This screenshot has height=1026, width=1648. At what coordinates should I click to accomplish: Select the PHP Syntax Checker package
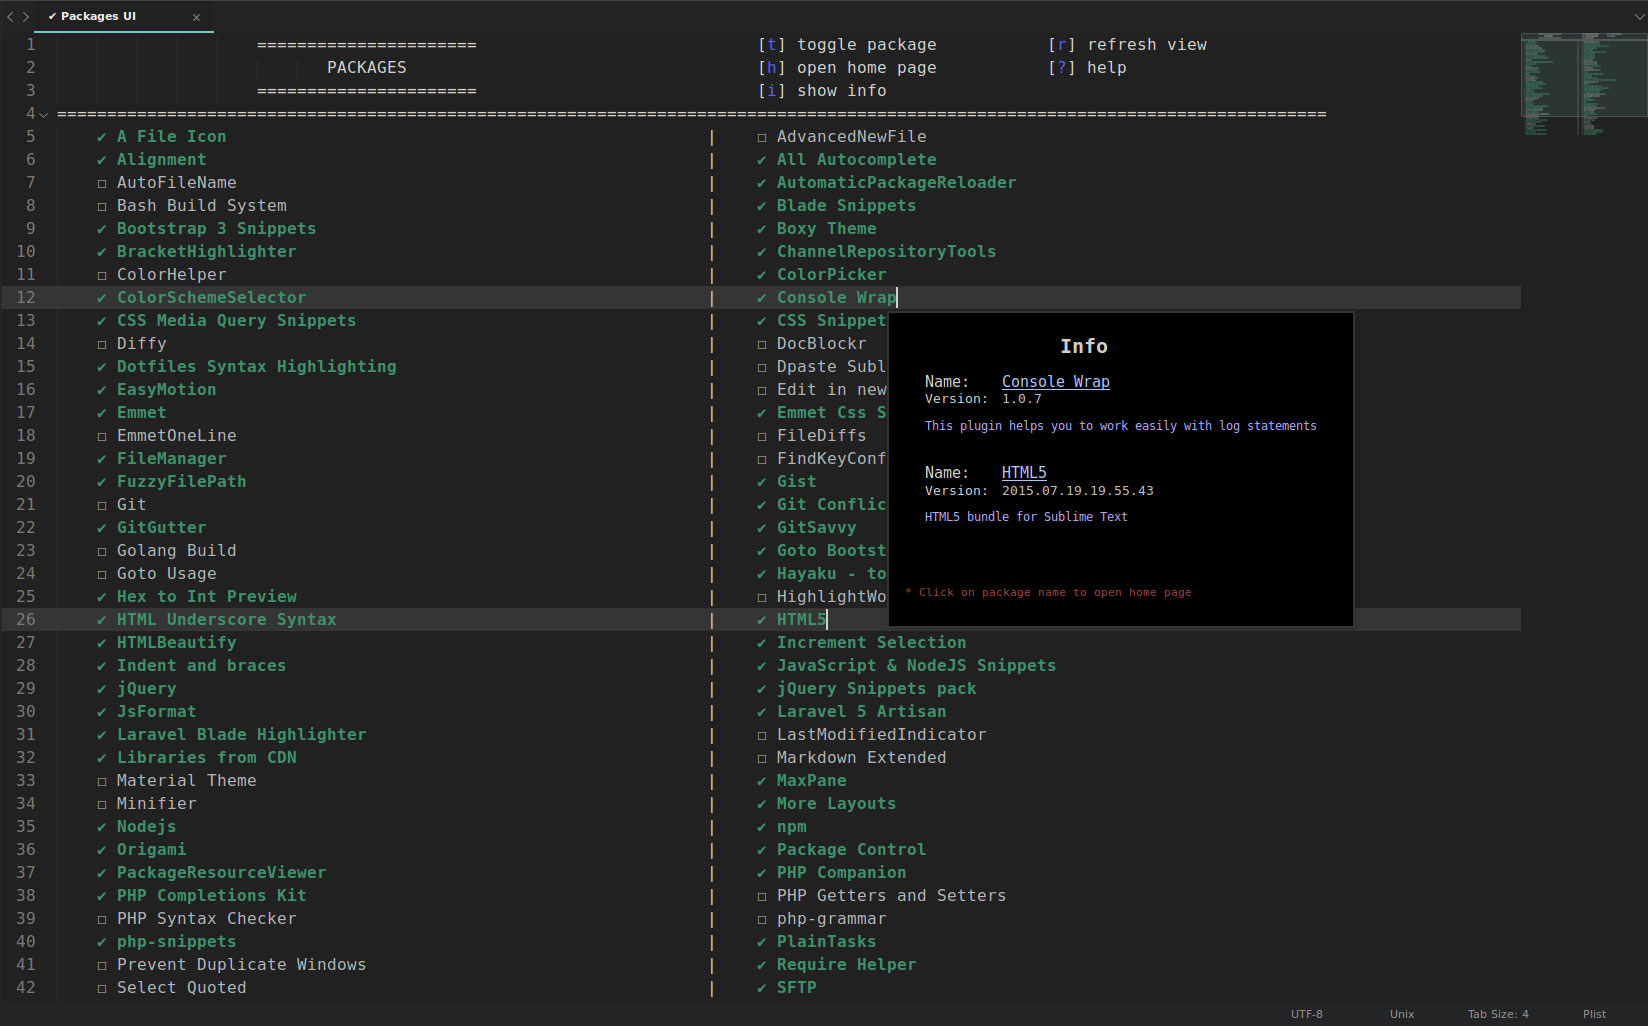point(206,919)
